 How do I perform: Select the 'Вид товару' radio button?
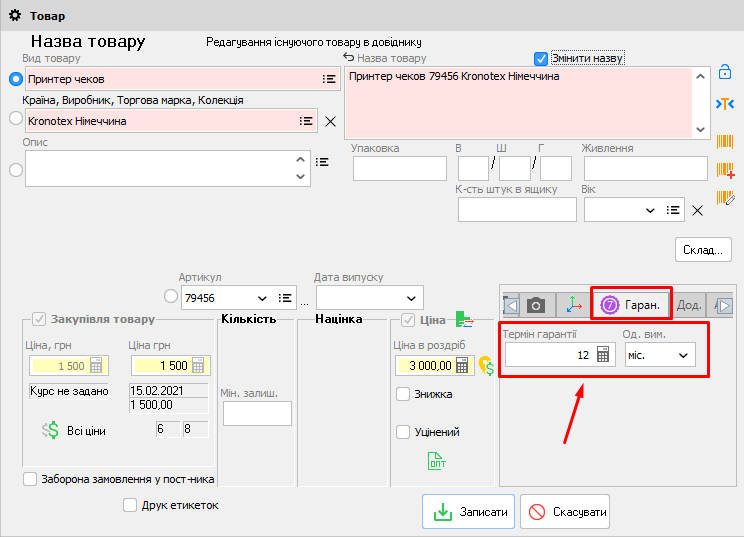15,79
